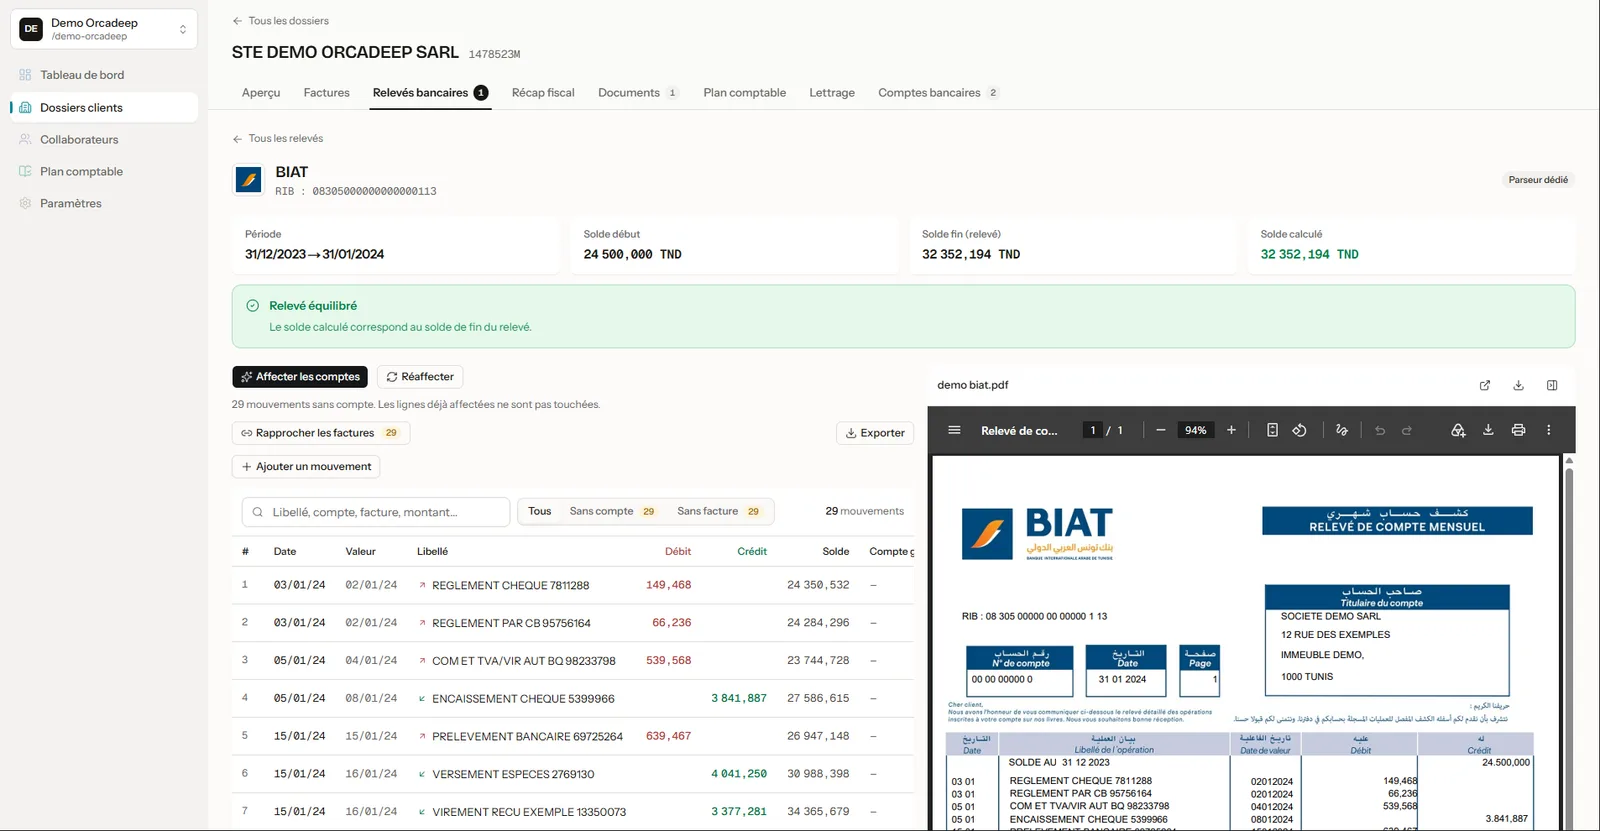Click the Crédit column header

(752, 552)
